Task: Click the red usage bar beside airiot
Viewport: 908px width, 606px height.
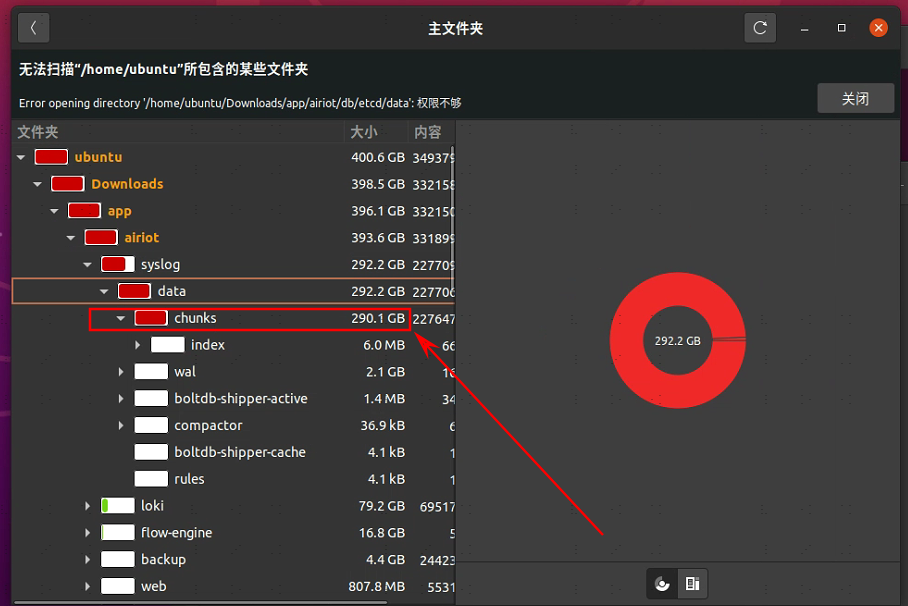Action: click(101, 238)
